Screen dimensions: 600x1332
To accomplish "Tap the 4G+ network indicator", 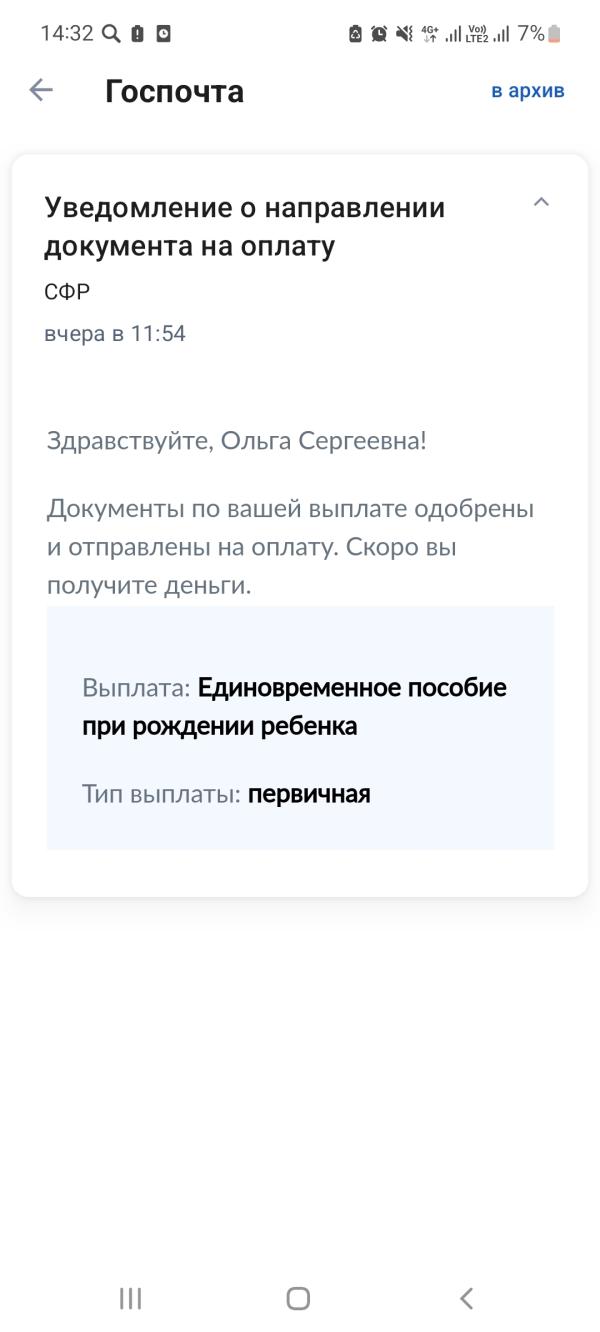I will [x=432, y=32].
